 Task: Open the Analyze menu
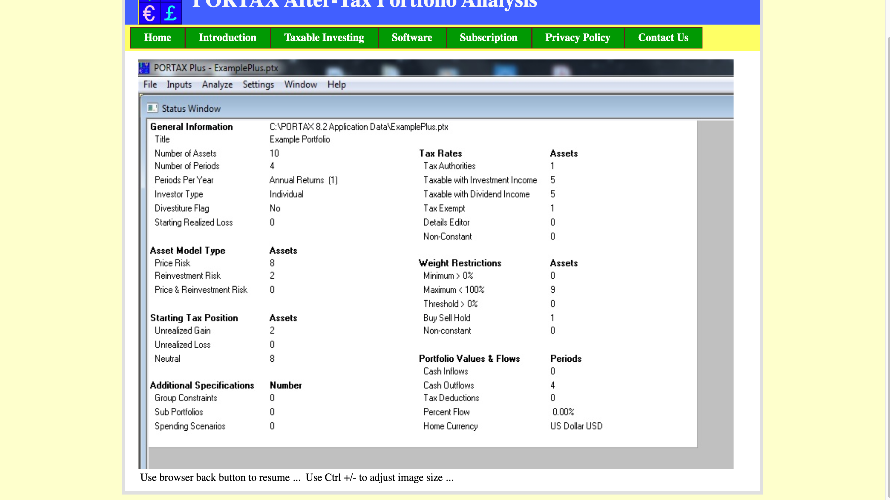(217, 85)
